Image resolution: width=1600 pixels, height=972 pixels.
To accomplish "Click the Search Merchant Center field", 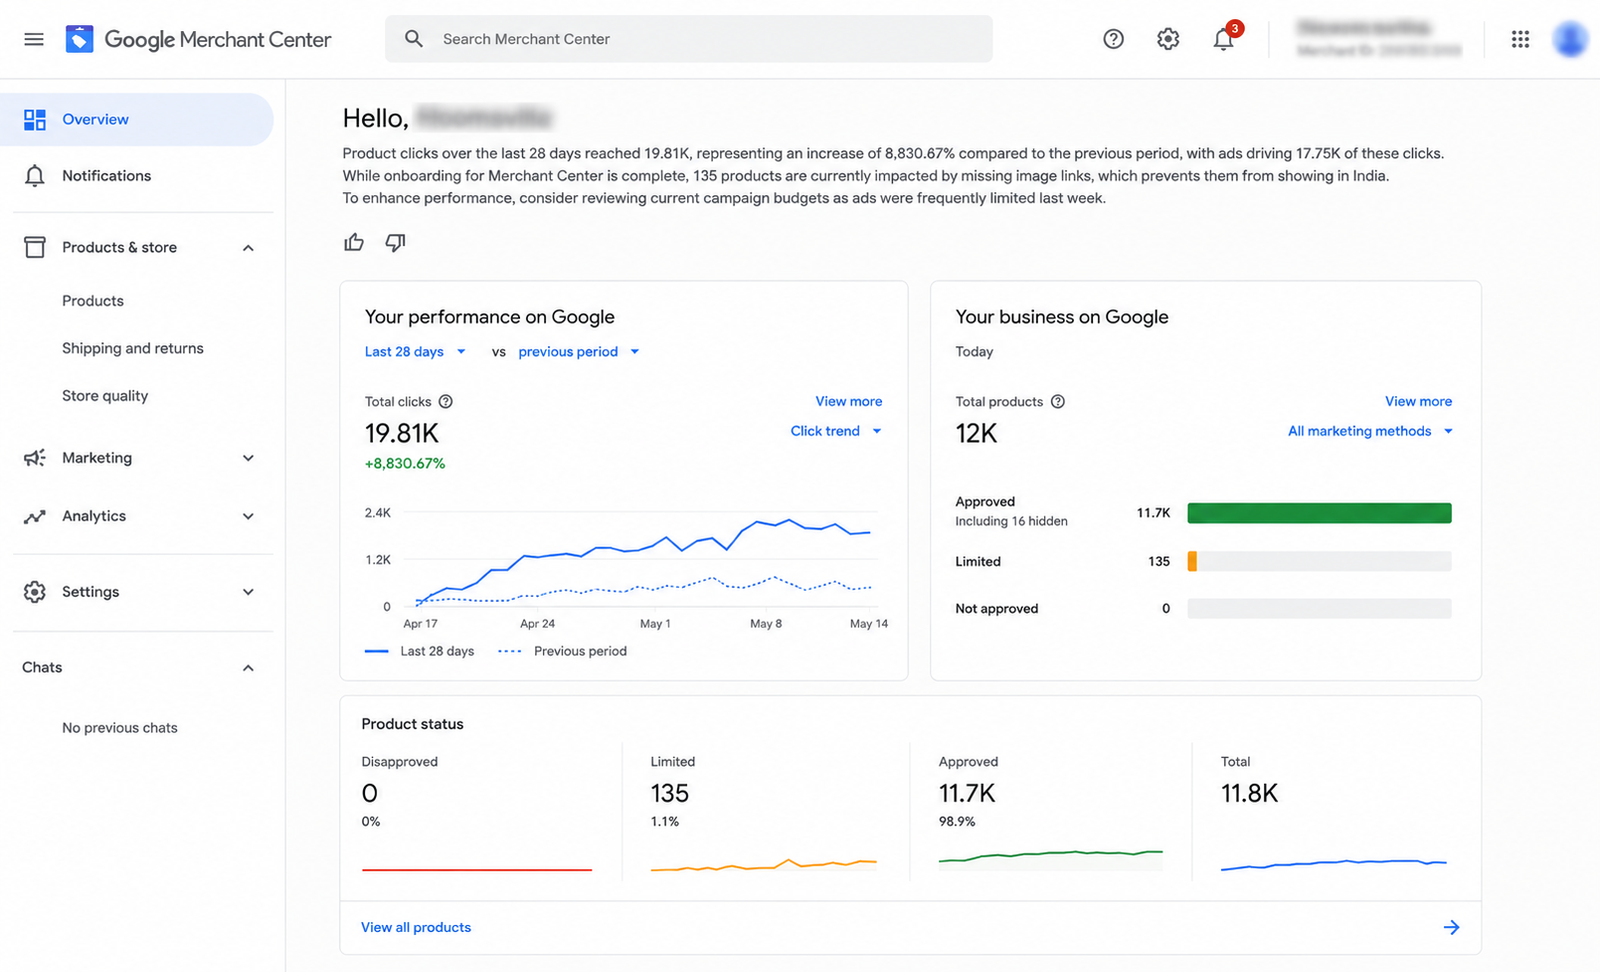I will 689,39.
